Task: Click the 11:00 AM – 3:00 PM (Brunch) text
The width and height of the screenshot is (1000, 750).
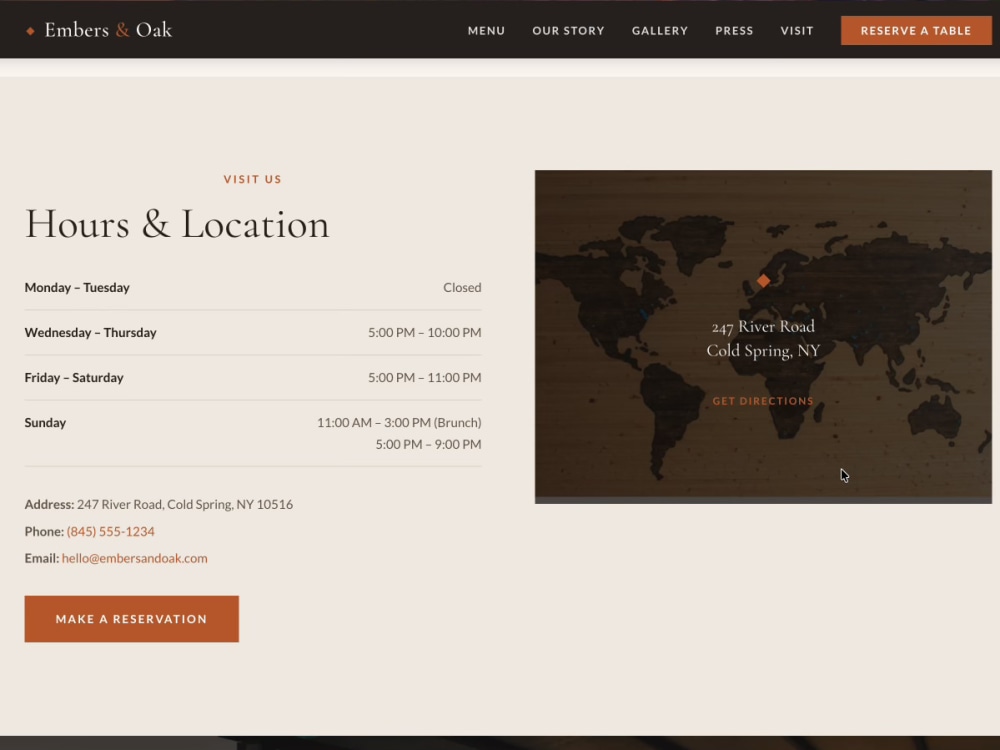Action: click(399, 423)
